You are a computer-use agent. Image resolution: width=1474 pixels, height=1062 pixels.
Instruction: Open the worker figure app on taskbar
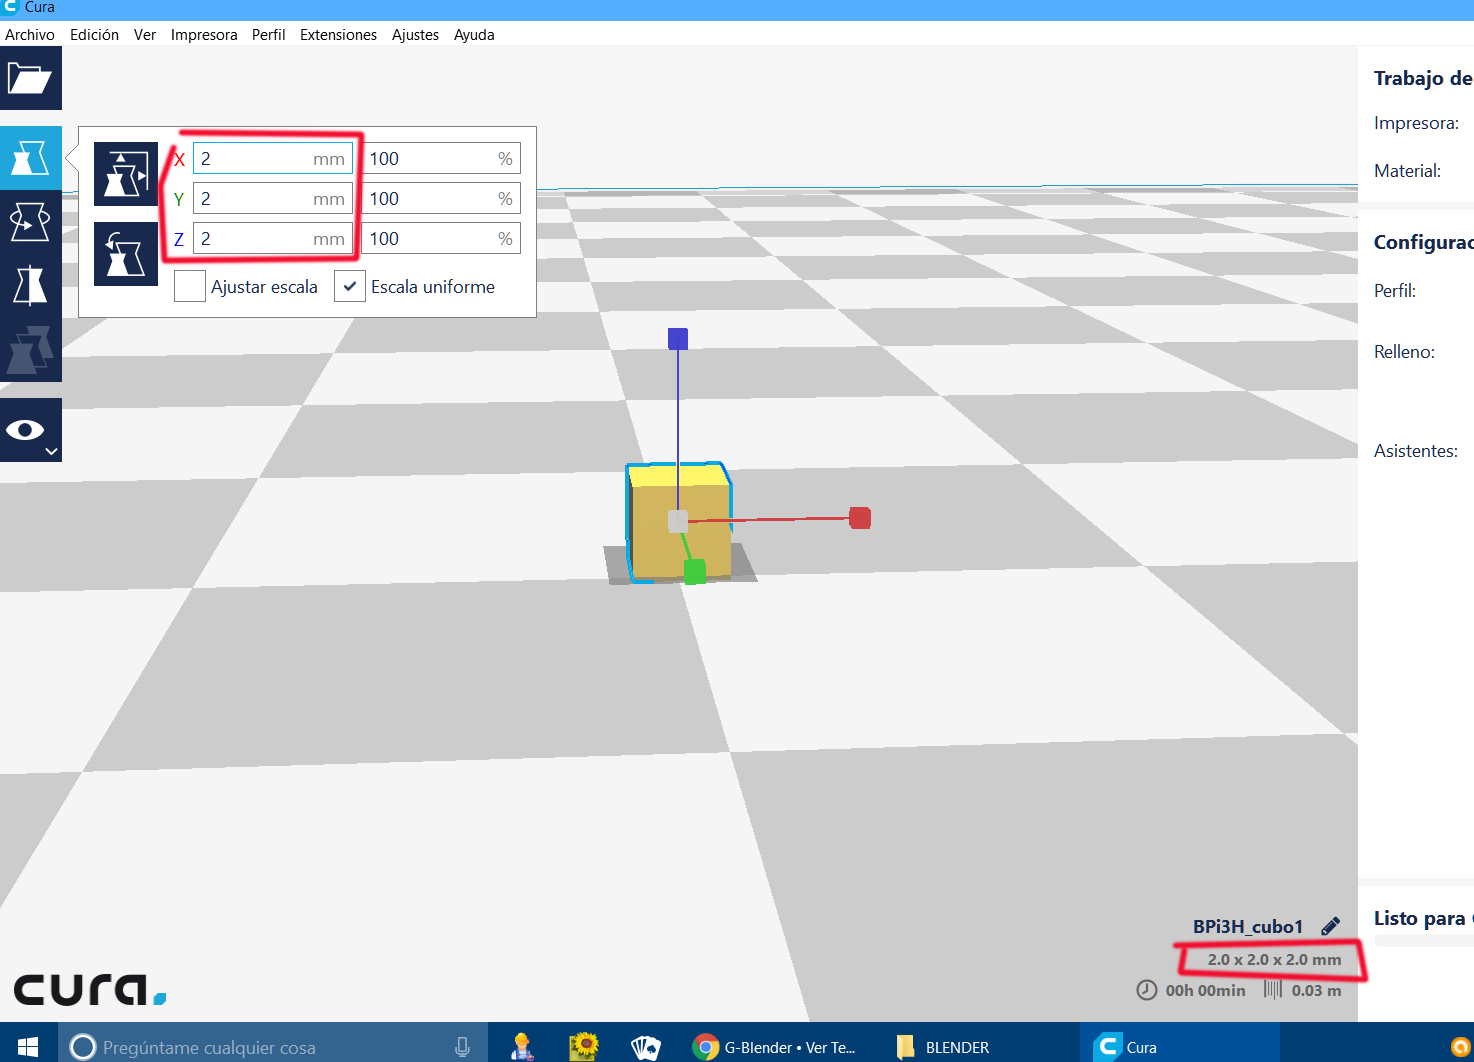coord(522,1047)
